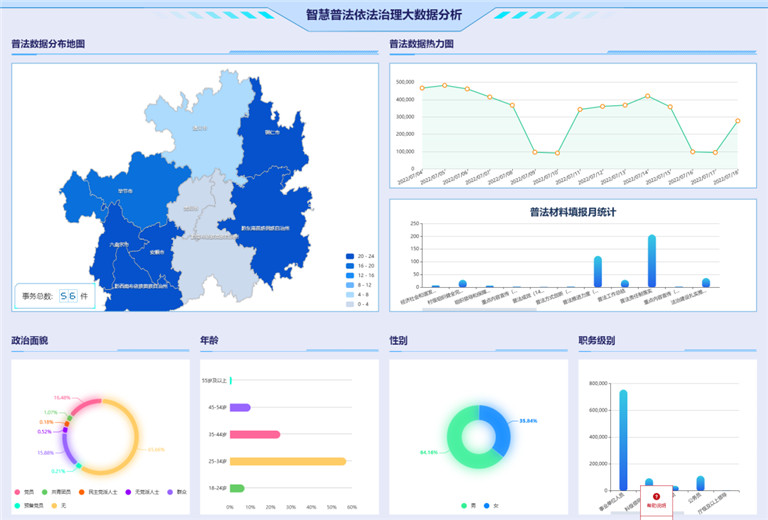Toggle the 共青团员 legend item
768x520 pixels.
(56, 492)
